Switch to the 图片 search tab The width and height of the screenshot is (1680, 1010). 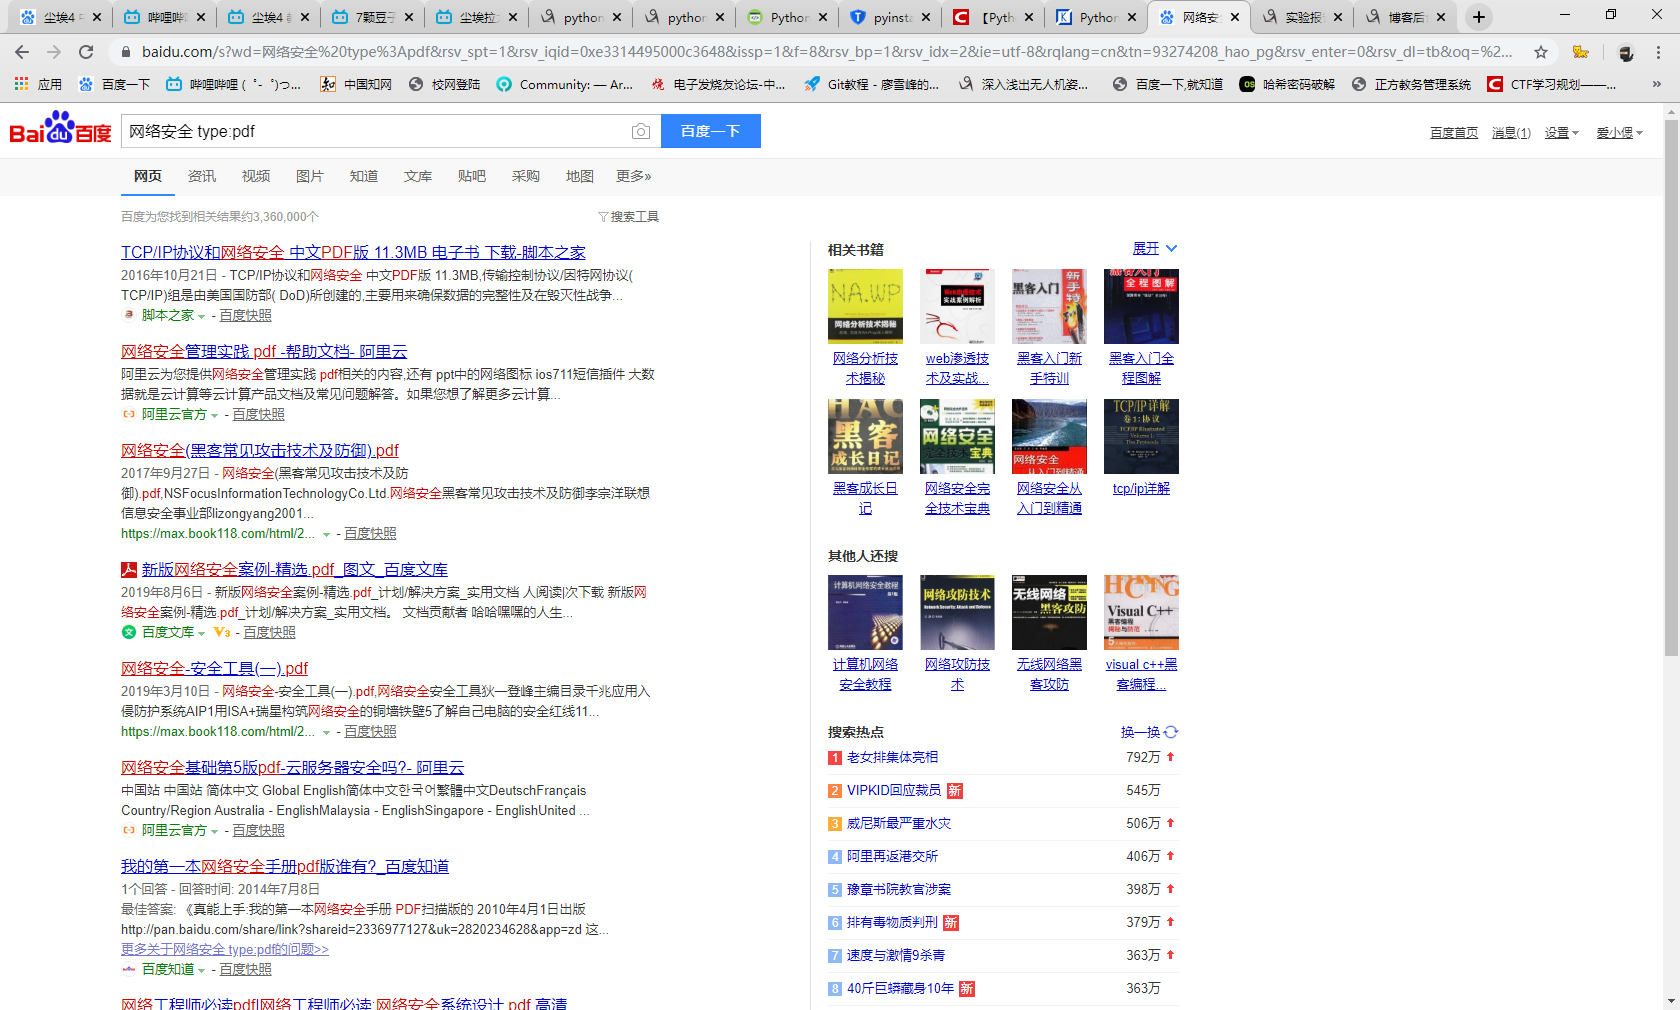point(310,176)
